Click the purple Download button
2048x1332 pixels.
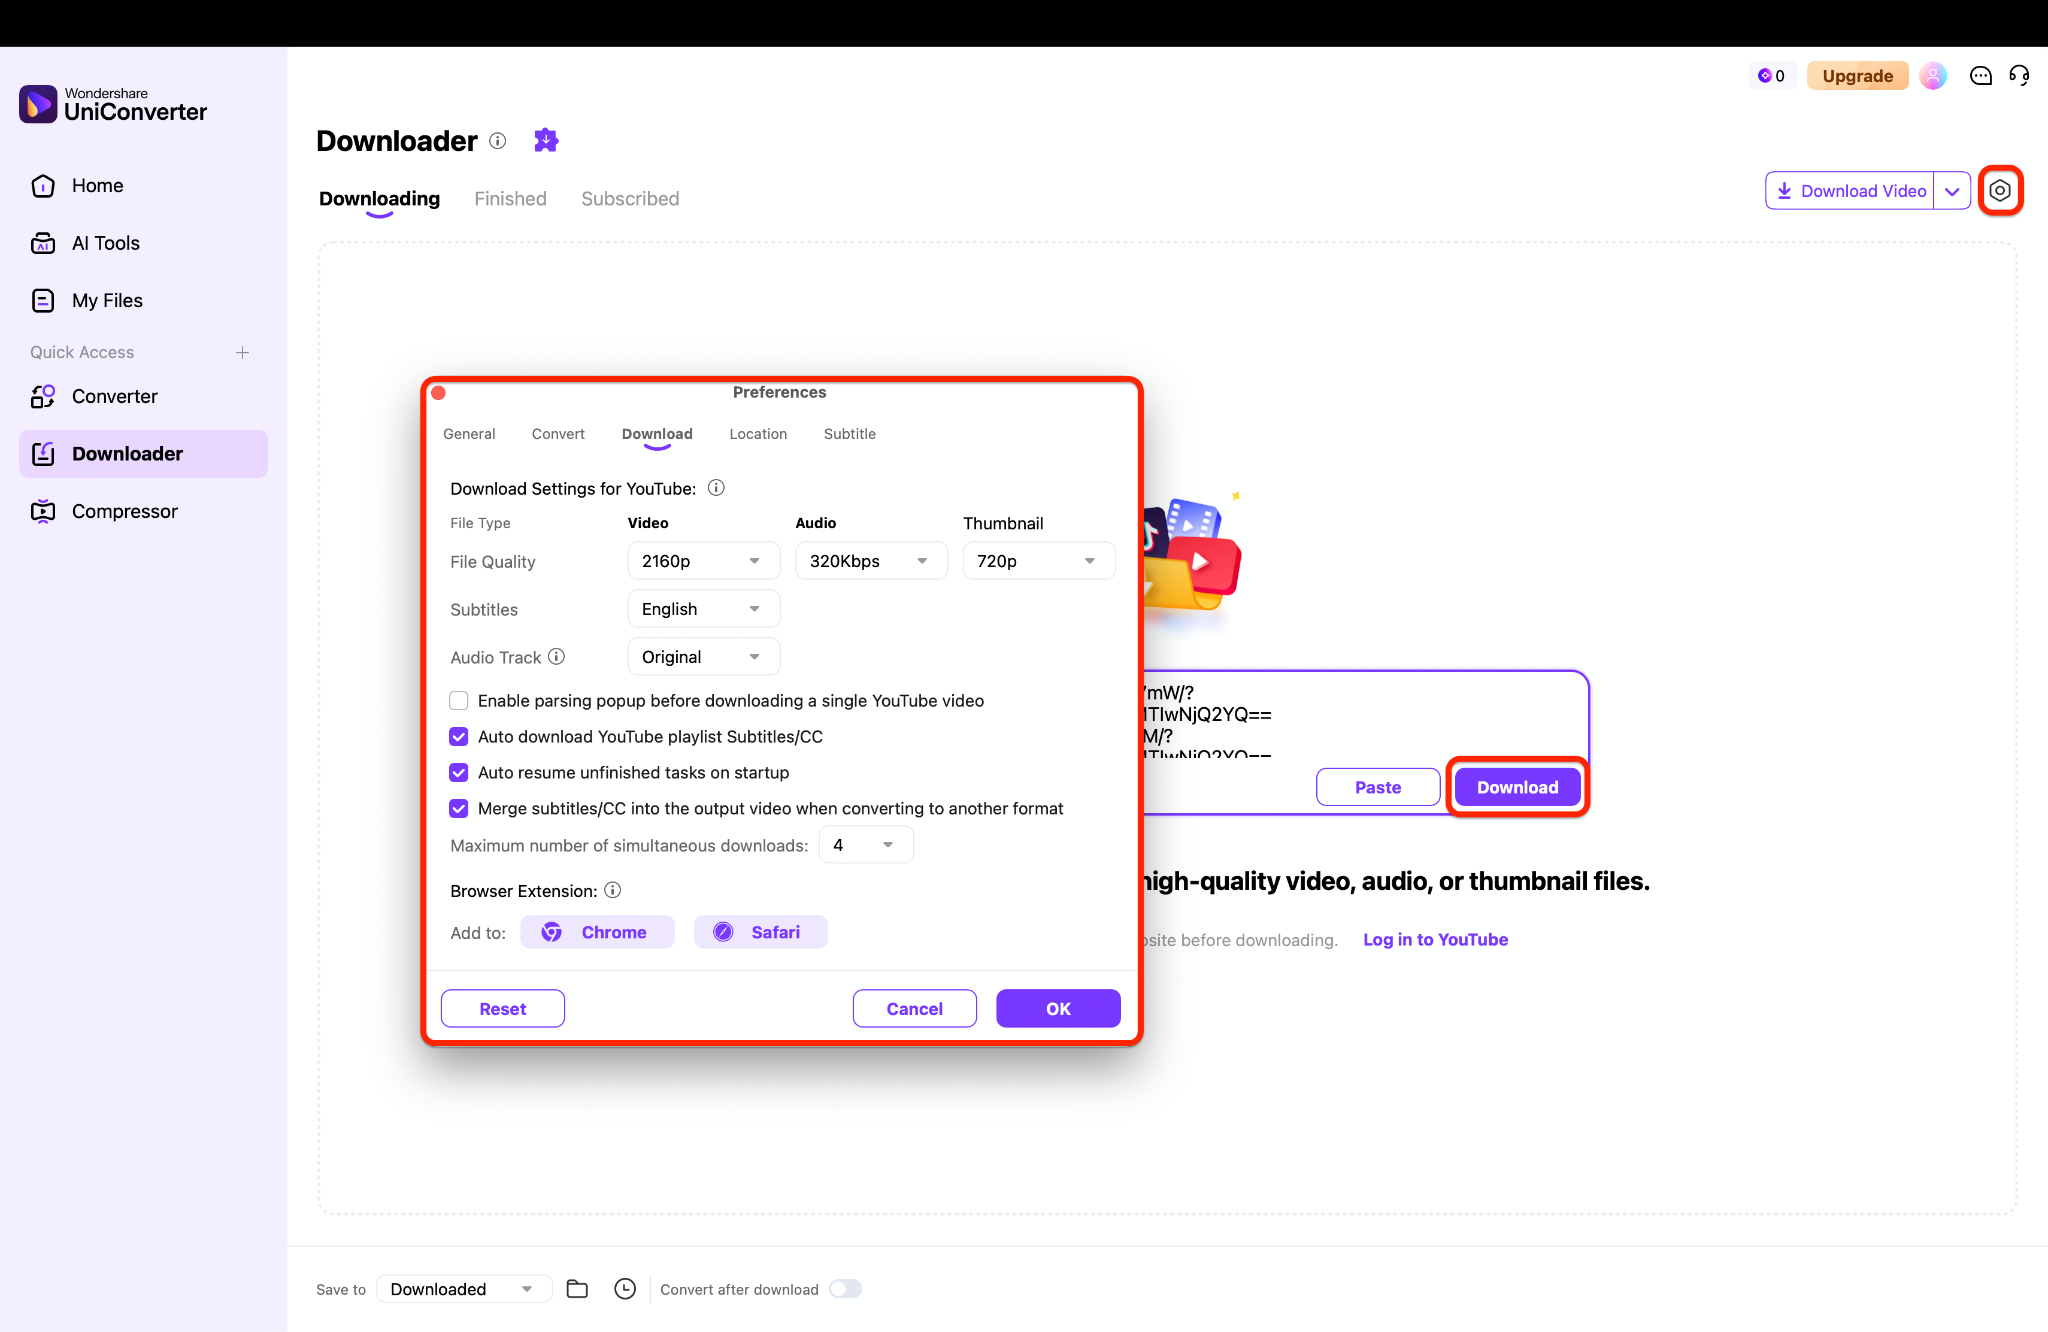[1517, 787]
